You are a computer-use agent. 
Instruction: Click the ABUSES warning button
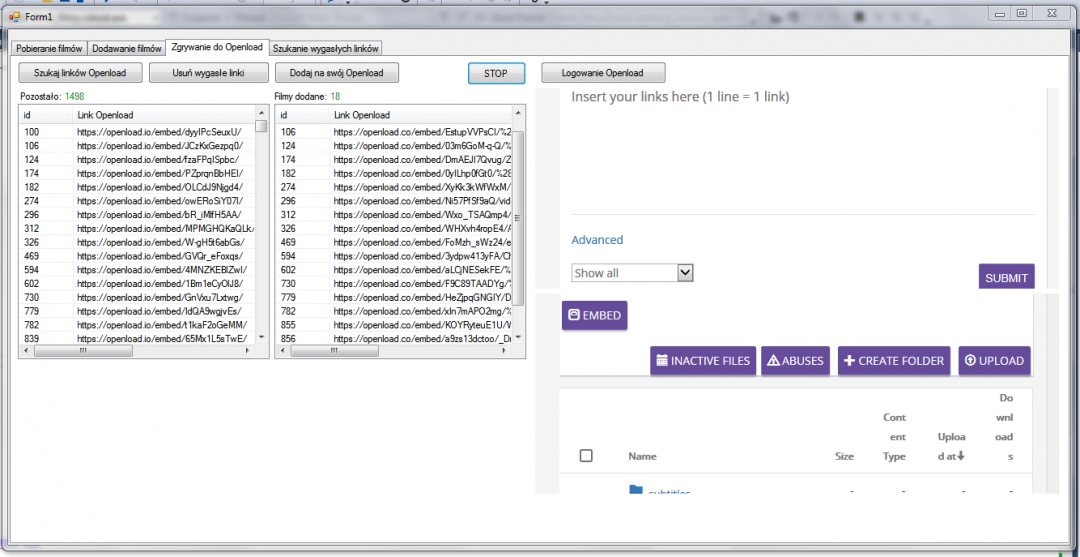click(796, 361)
